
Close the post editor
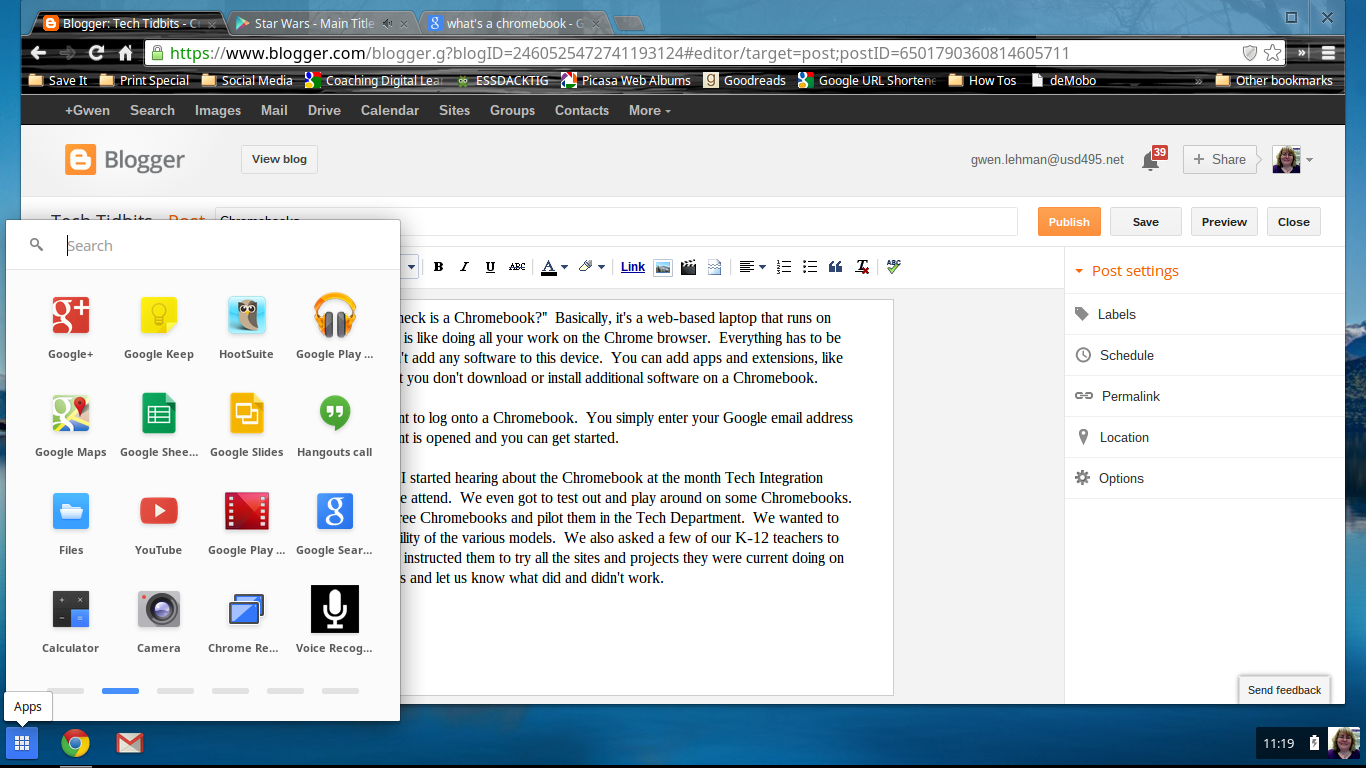[x=1294, y=222]
